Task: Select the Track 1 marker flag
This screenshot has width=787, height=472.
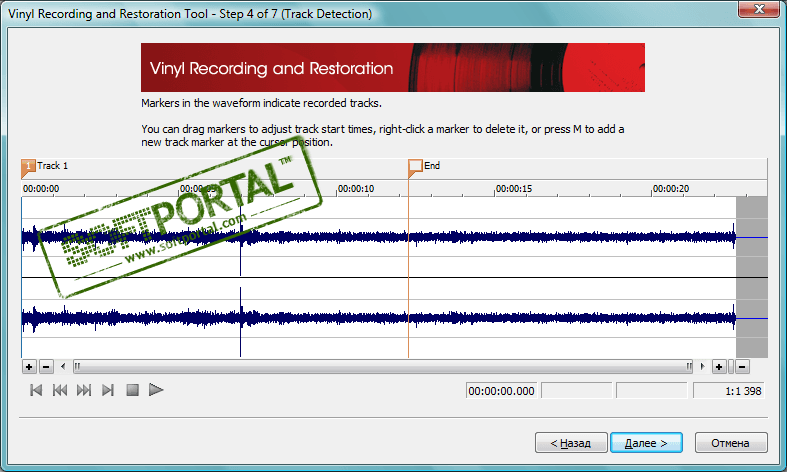Action: point(28,167)
